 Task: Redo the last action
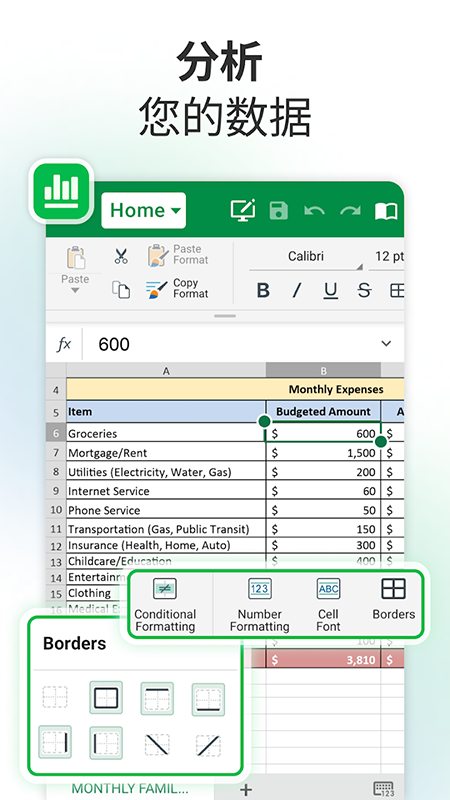[350, 211]
